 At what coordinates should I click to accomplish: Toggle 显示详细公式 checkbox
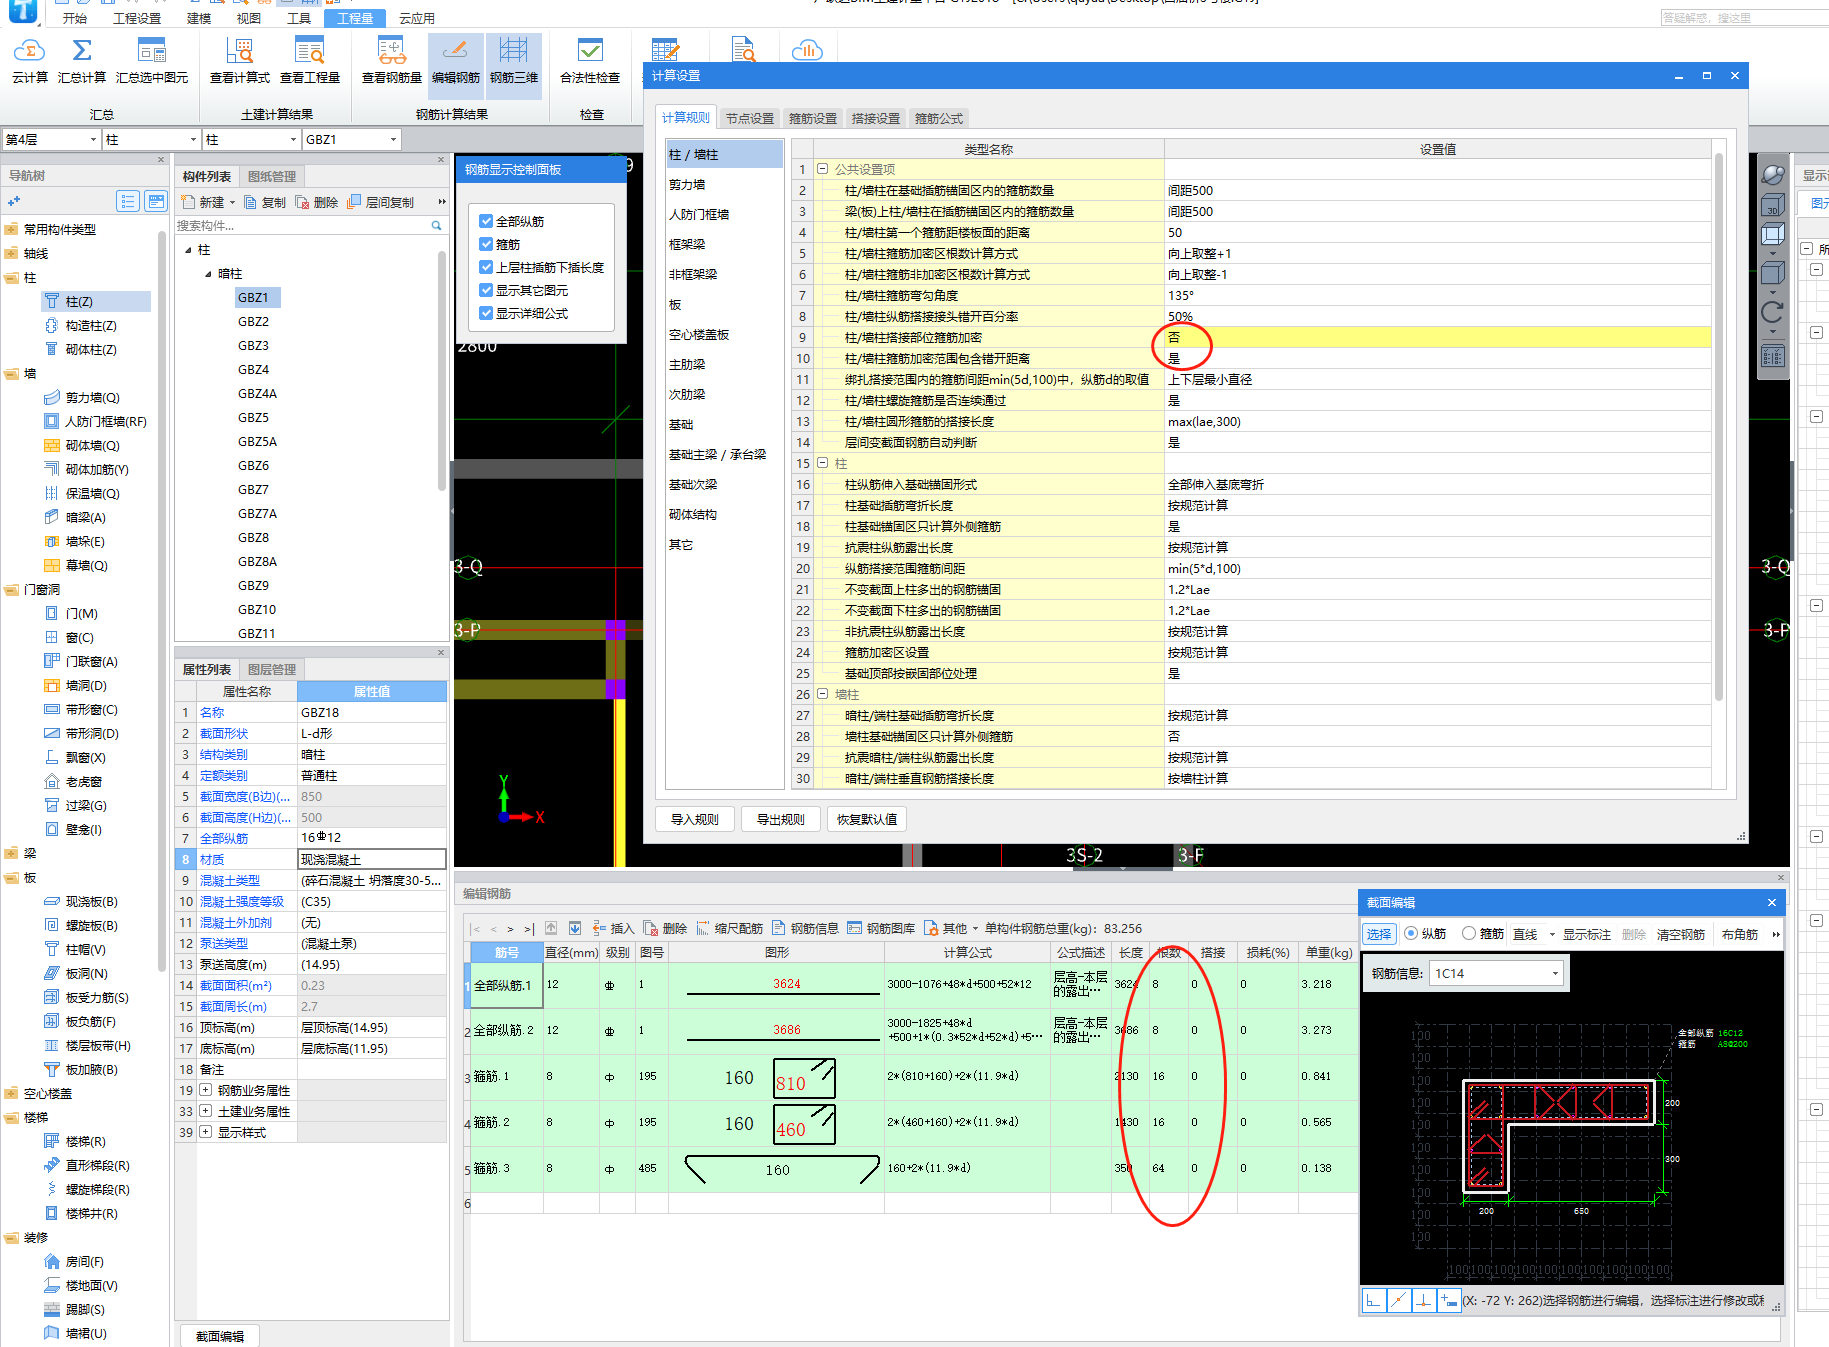486,313
